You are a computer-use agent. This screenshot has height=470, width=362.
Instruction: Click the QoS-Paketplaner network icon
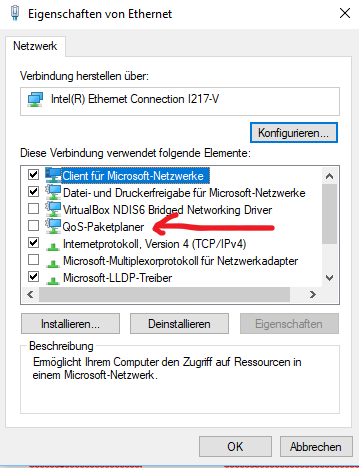[x=53, y=226]
